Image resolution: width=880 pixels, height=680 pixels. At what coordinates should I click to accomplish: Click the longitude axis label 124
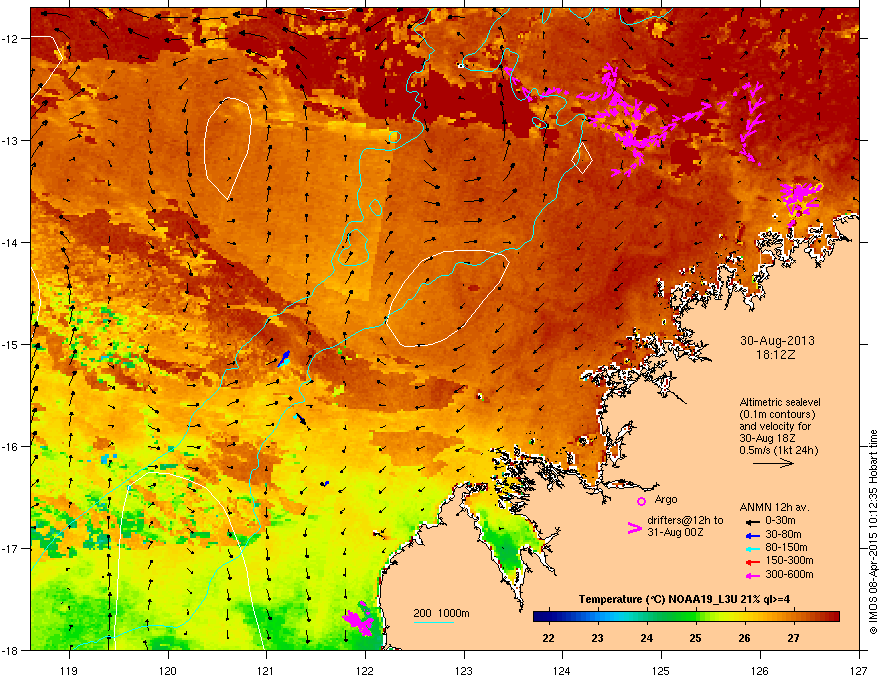[562, 670]
